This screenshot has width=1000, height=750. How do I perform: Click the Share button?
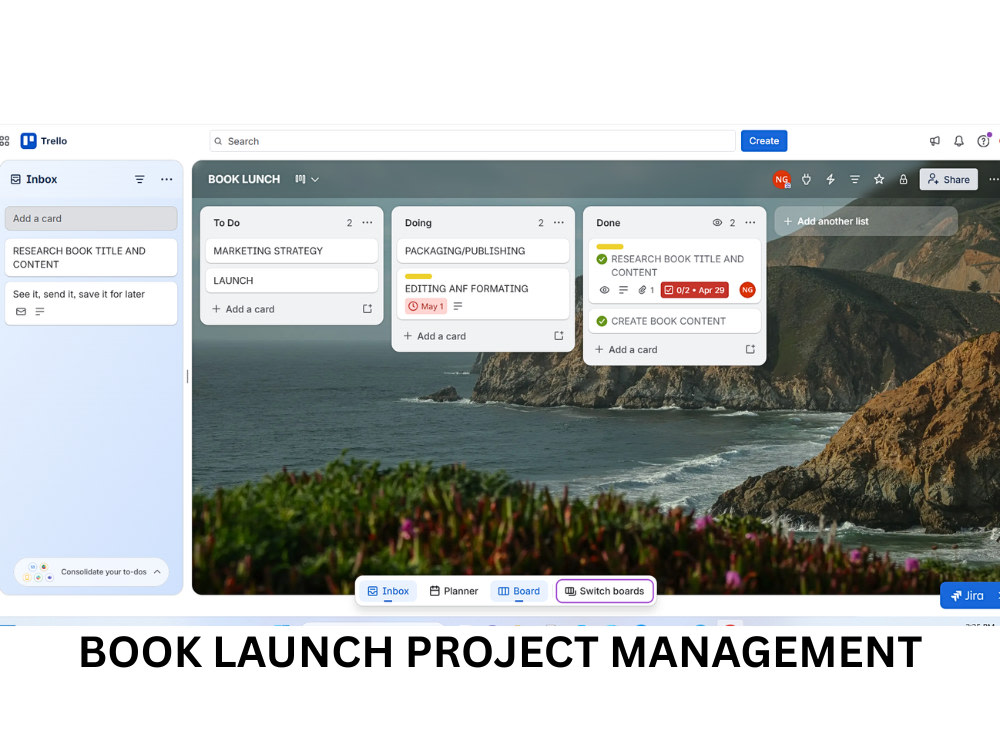pos(949,179)
